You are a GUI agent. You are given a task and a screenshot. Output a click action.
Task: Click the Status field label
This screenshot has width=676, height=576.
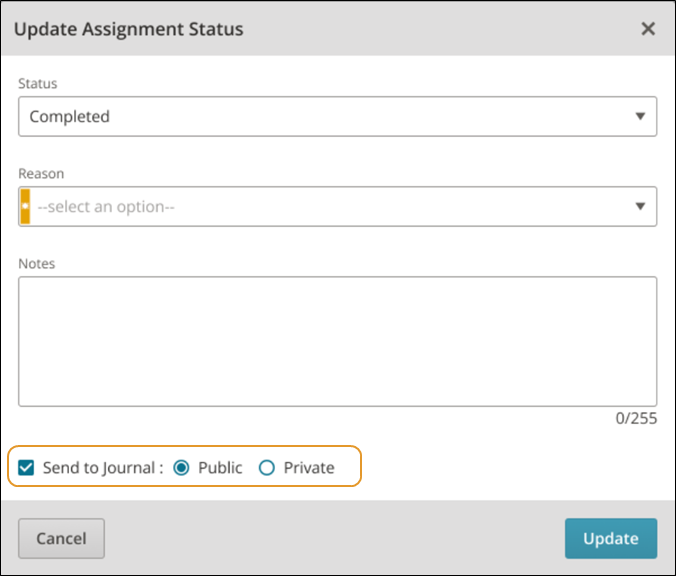pos(38,83)
